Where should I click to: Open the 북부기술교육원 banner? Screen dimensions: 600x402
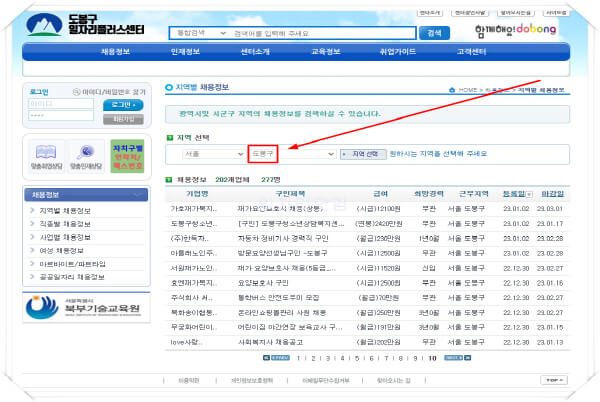86,308
